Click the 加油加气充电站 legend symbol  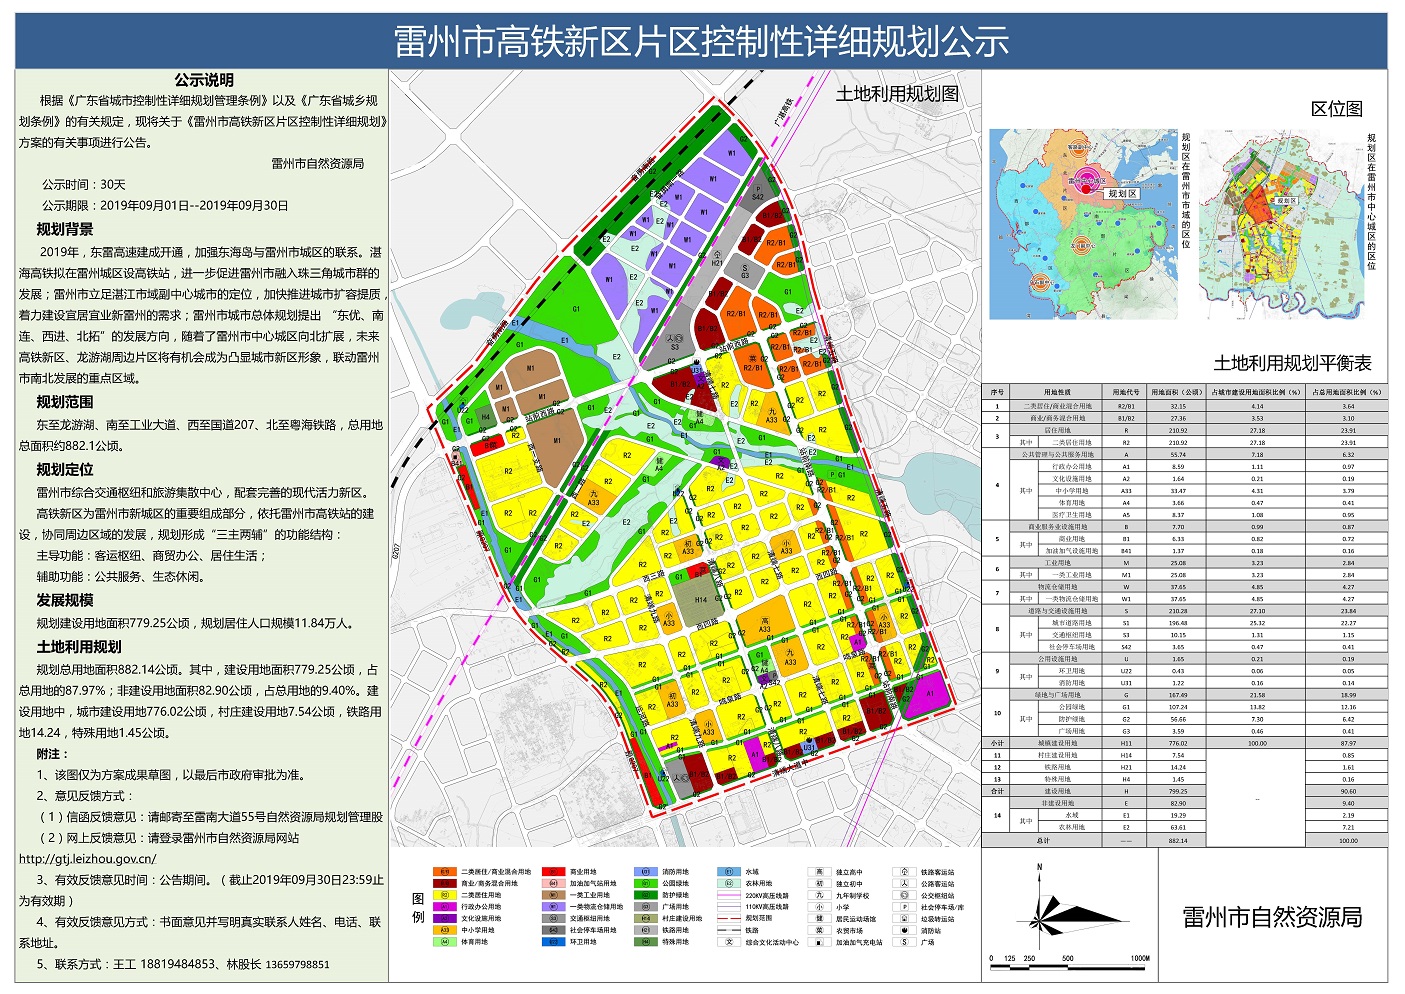[820, 942]
